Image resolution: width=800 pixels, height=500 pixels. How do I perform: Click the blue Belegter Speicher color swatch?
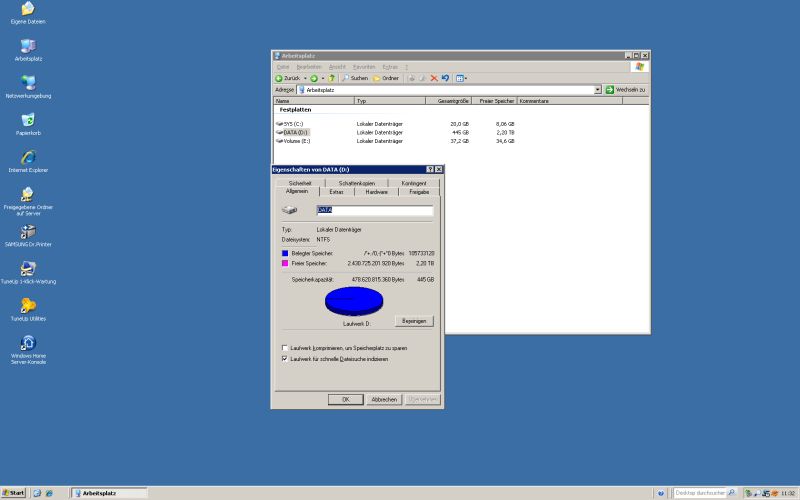click(x=285, y=254)
